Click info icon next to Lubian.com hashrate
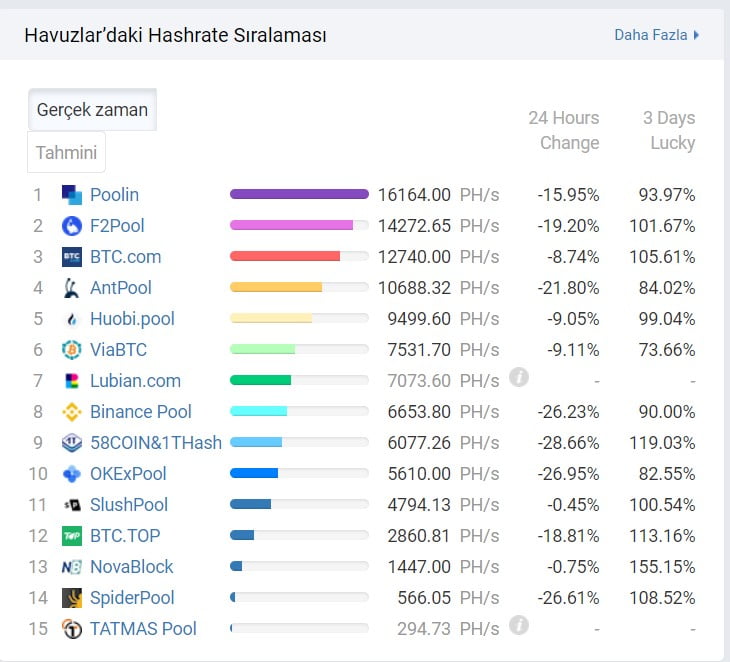The image size is (730, 662). (518, 378)
